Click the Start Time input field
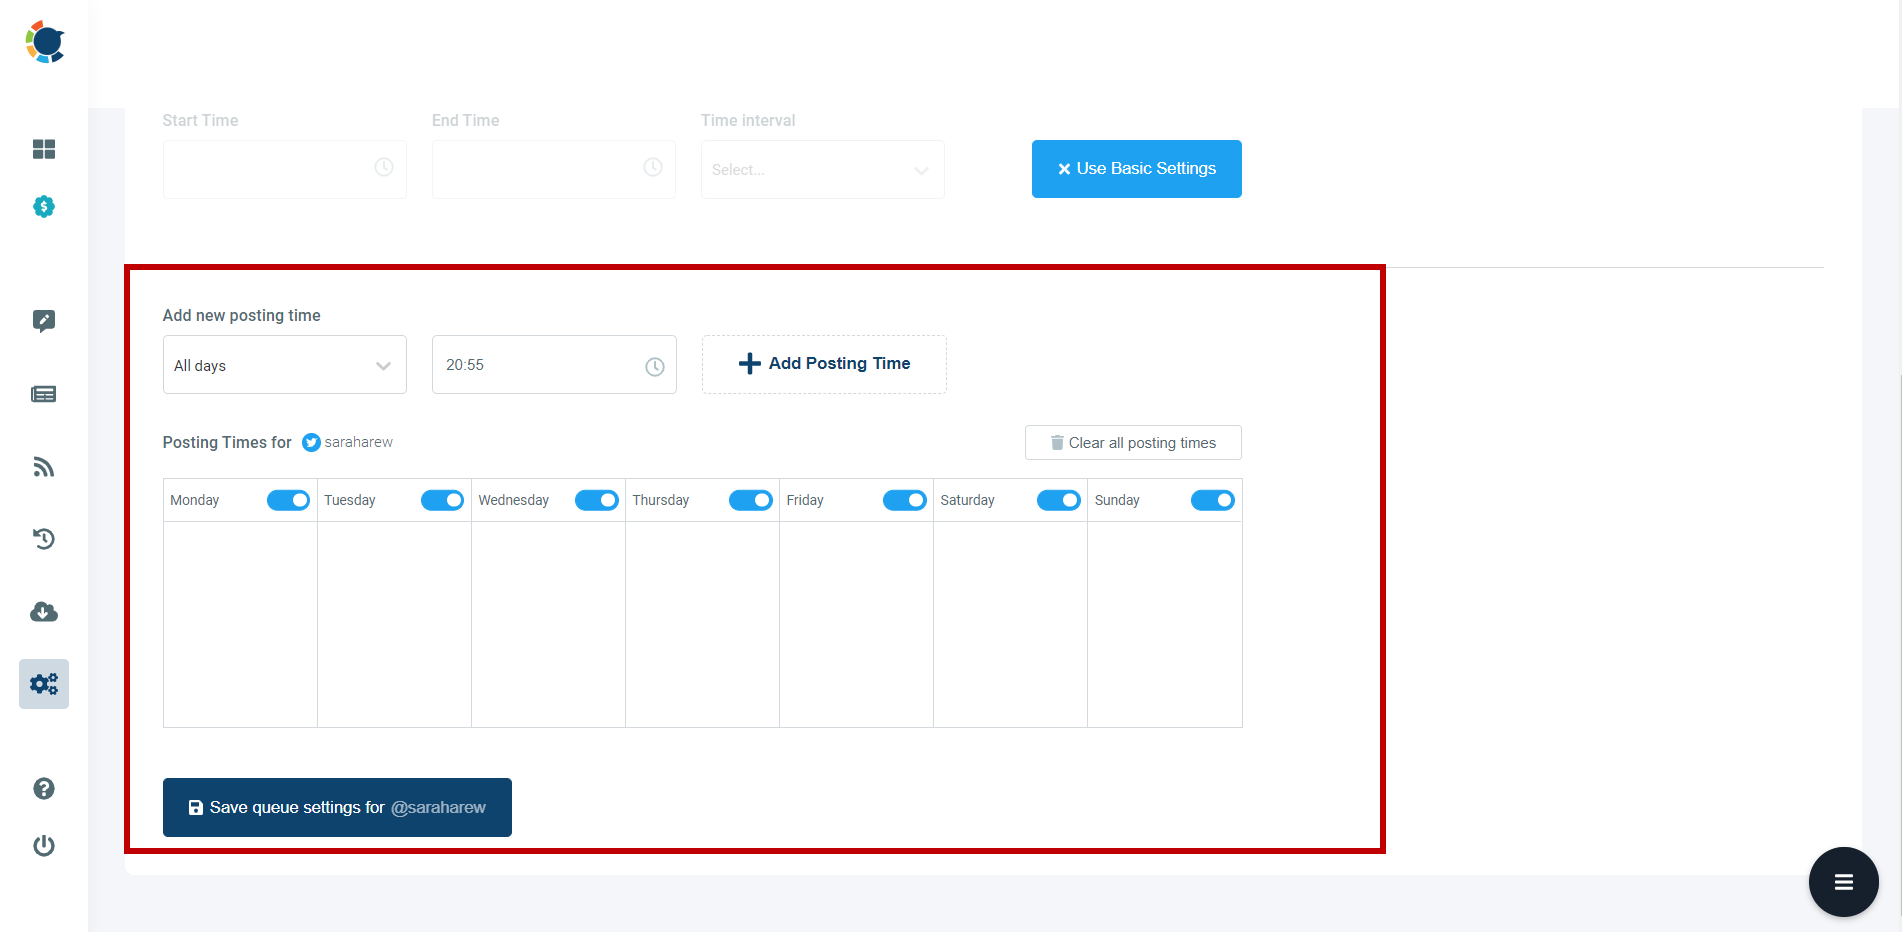This screenshot has height=932, width=1902. coord(284,169)
